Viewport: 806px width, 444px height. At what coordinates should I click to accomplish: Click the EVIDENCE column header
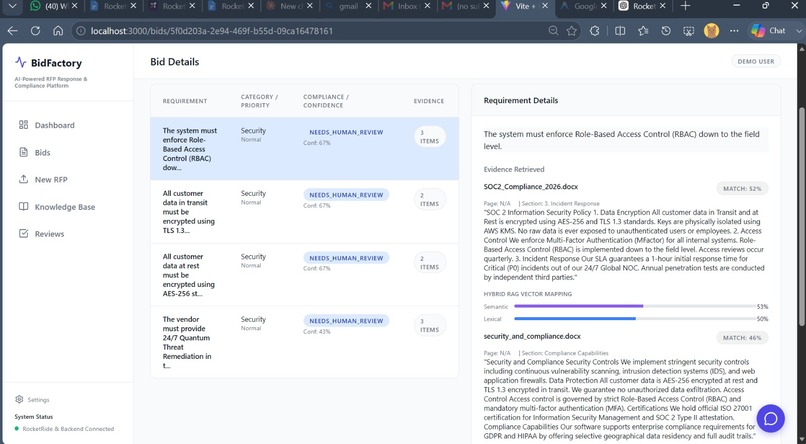[429, 101]
